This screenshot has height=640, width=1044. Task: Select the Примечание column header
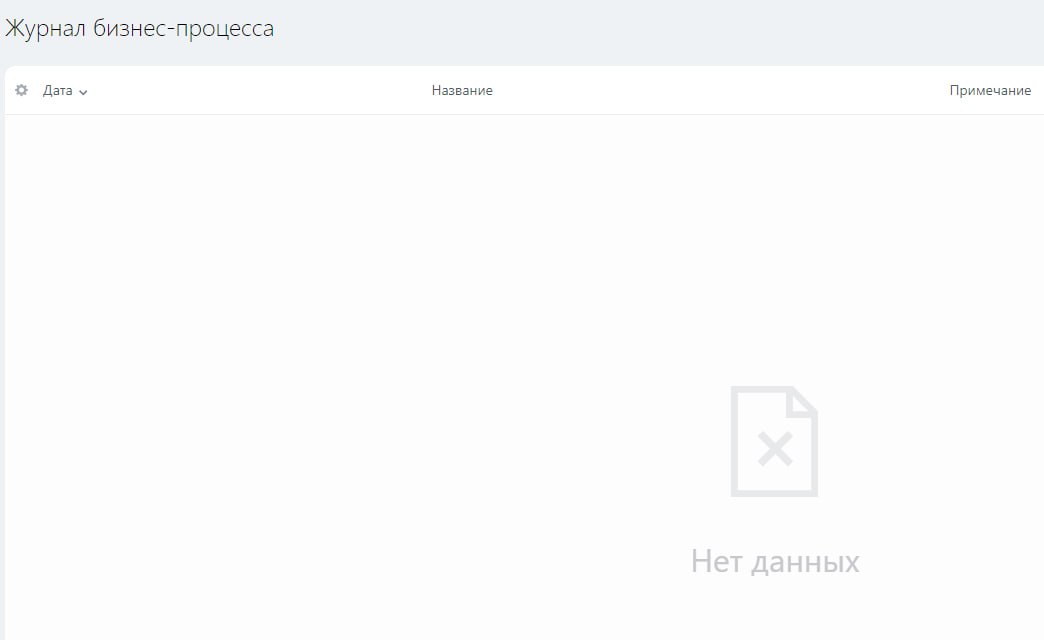point(990,91)
